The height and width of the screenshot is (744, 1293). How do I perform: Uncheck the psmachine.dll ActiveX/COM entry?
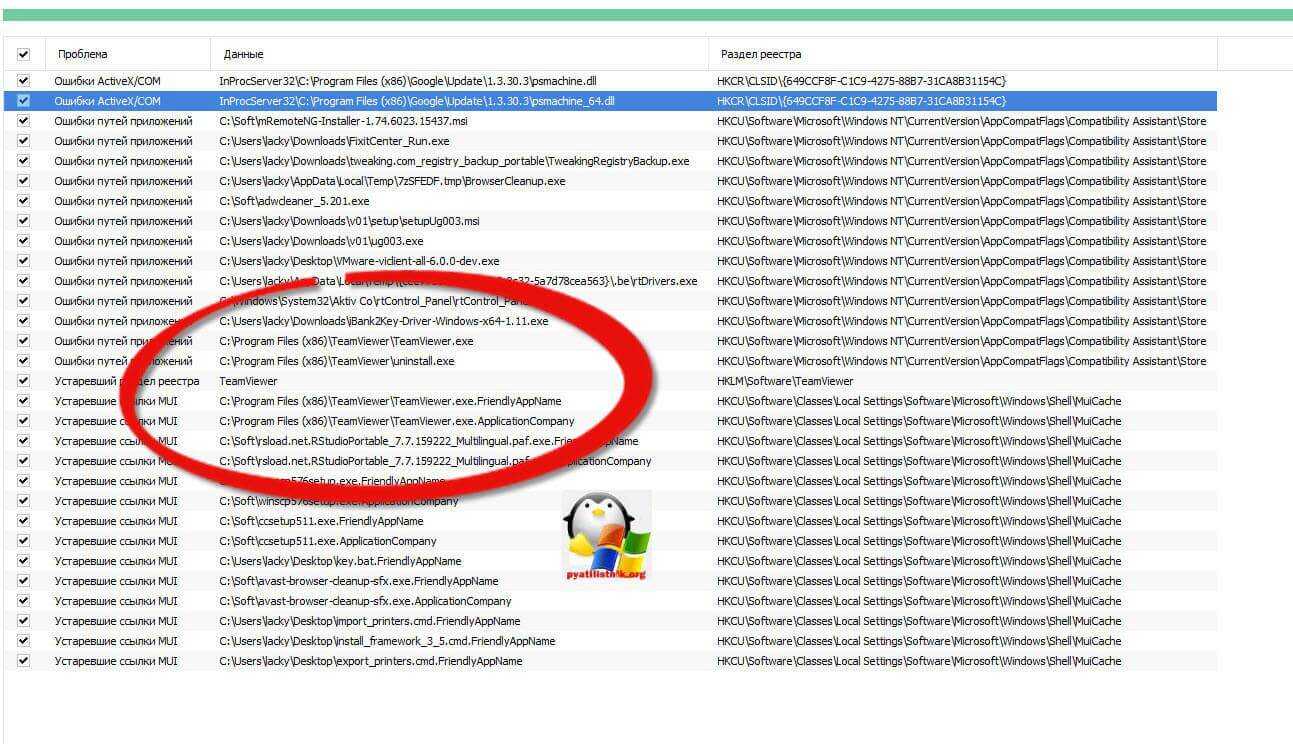[24, 81]
